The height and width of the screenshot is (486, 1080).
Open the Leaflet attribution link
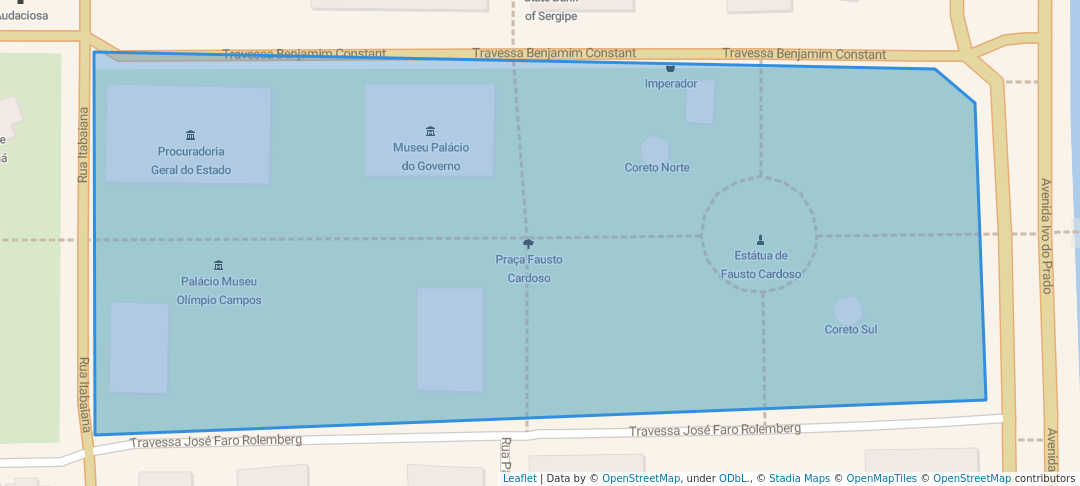[519, 478]
